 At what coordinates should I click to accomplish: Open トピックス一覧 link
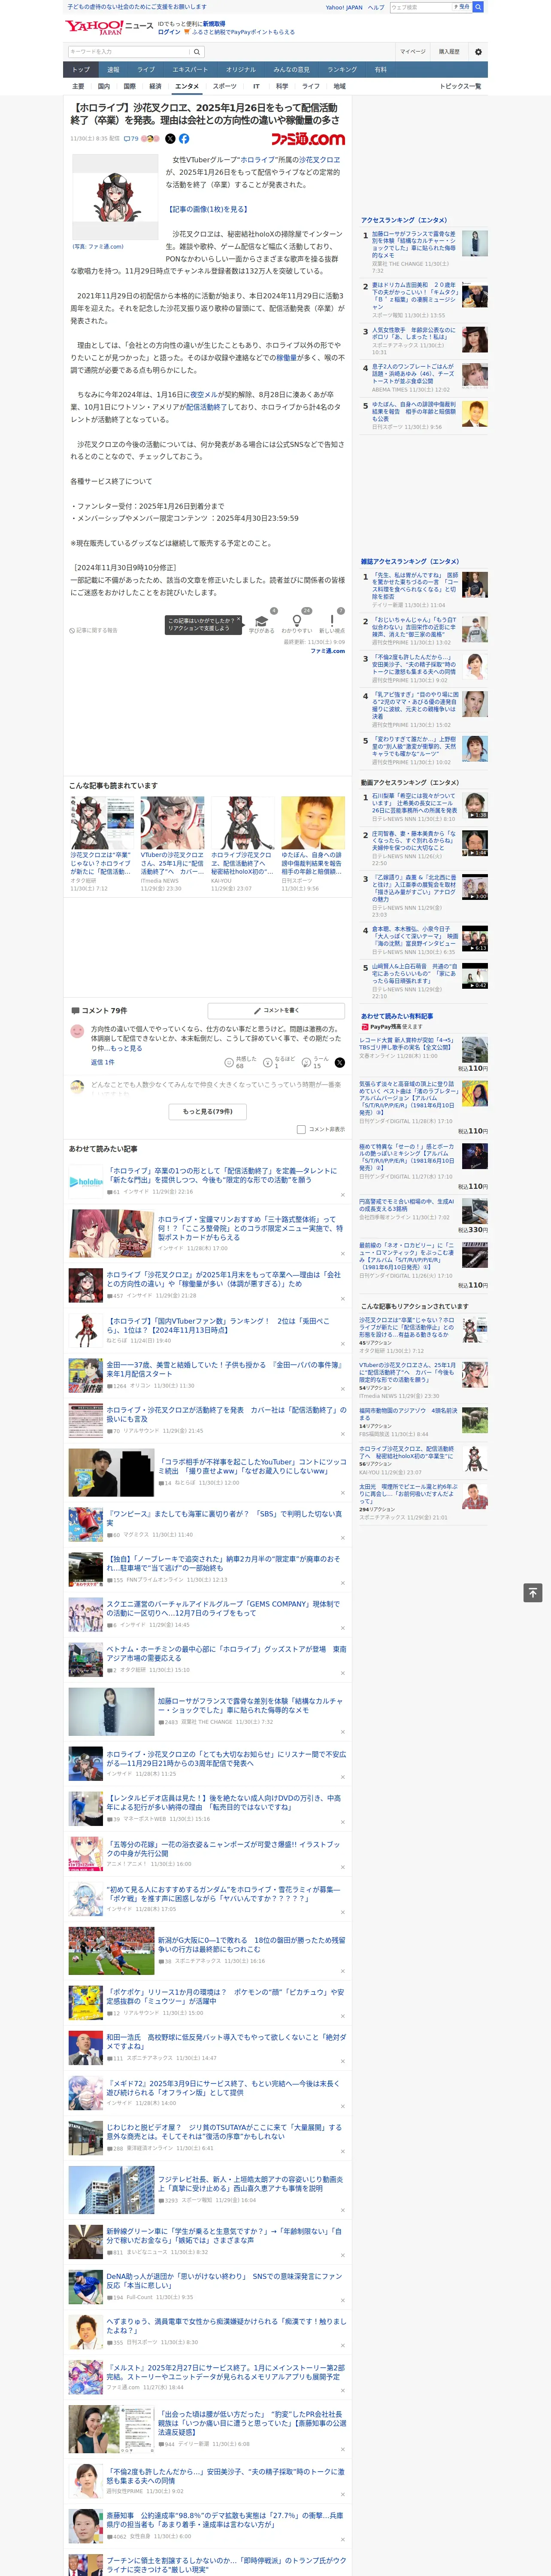coord(460,86)
